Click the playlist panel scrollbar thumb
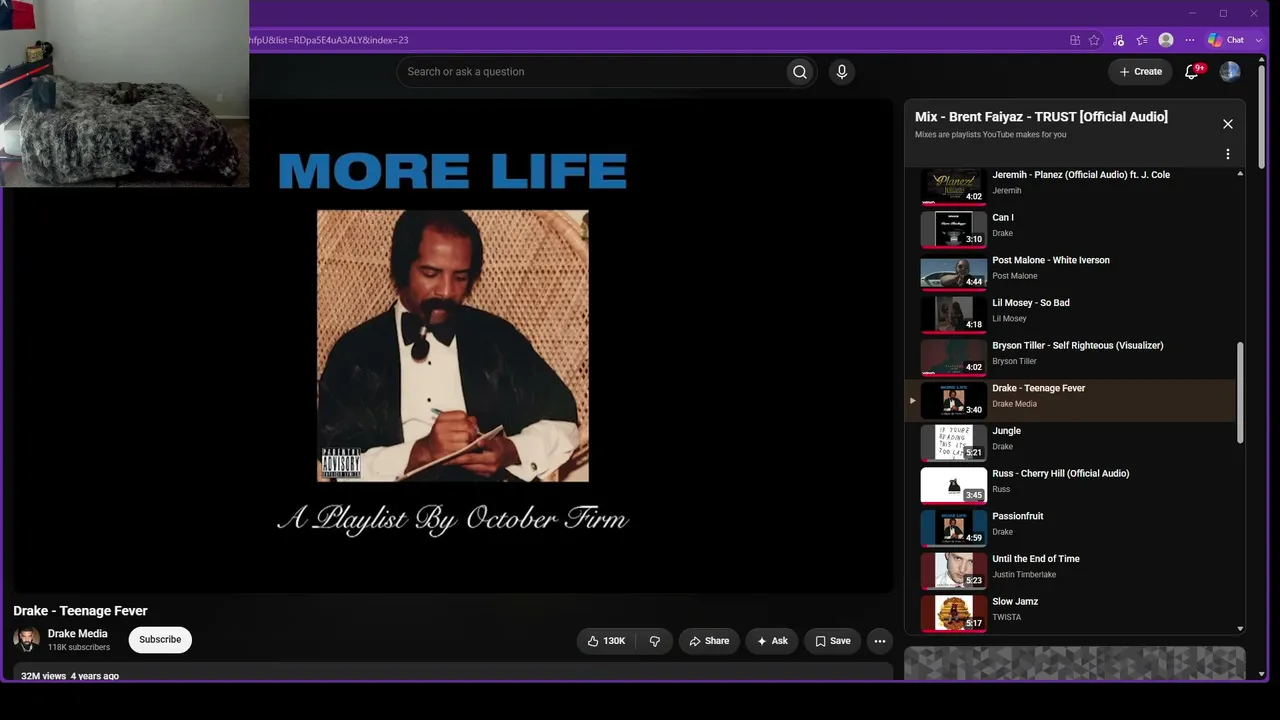1280x720 pixels. (1240, 393)
